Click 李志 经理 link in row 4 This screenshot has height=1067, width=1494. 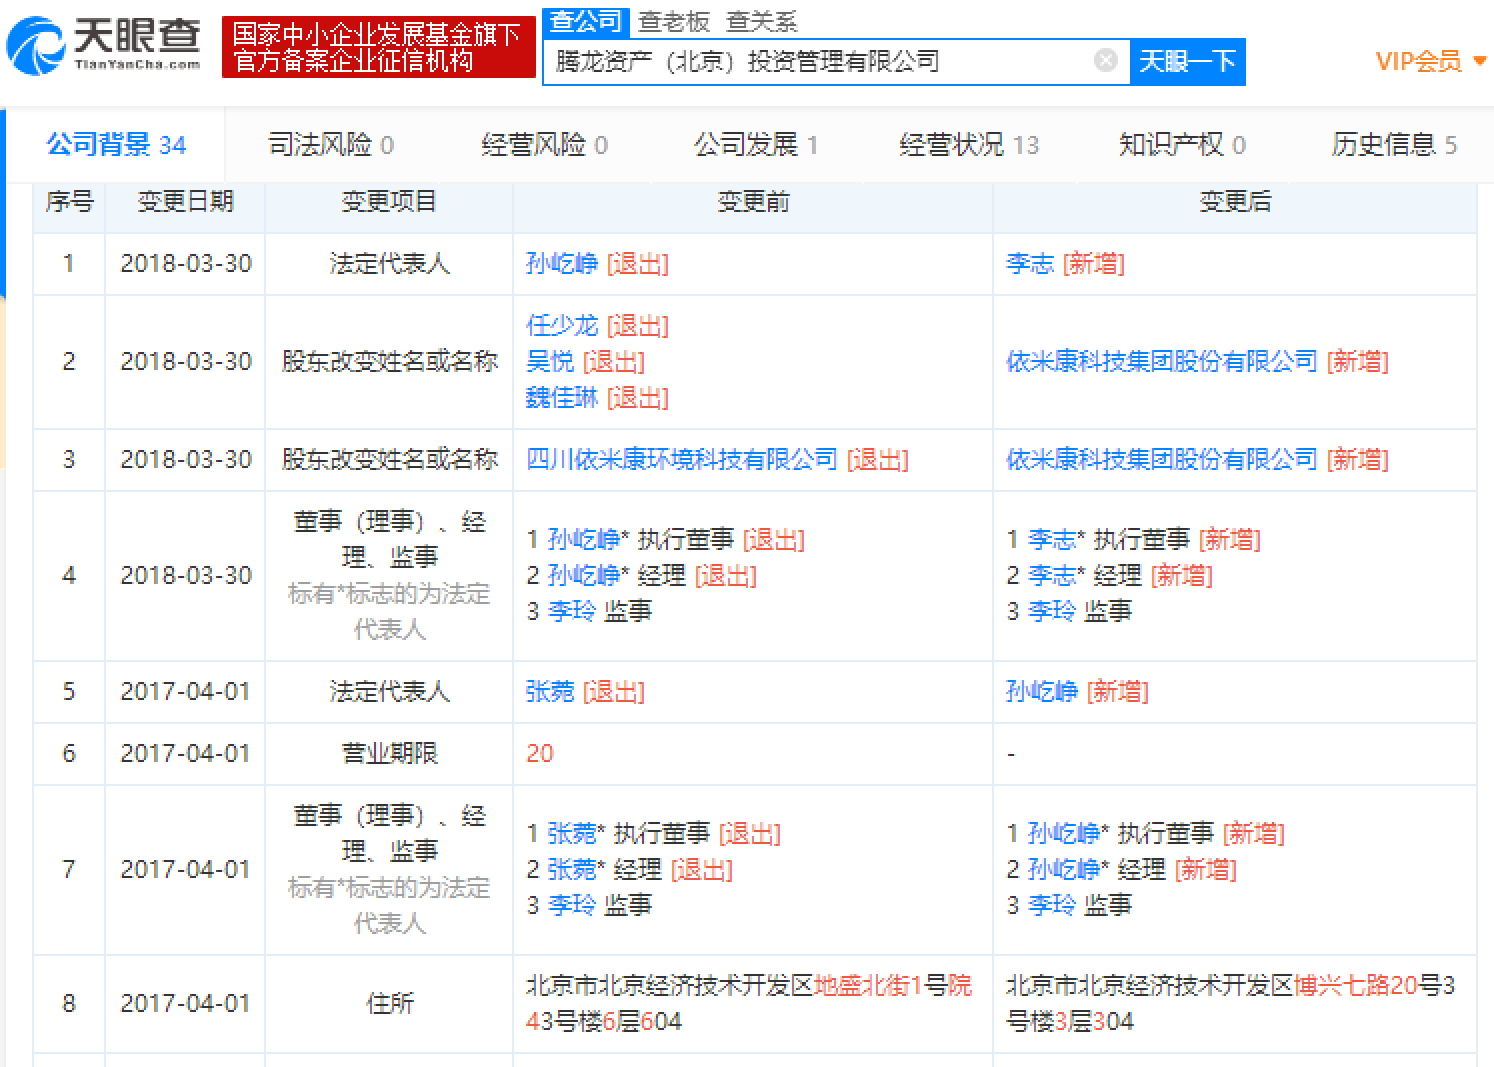point(1052,576)
